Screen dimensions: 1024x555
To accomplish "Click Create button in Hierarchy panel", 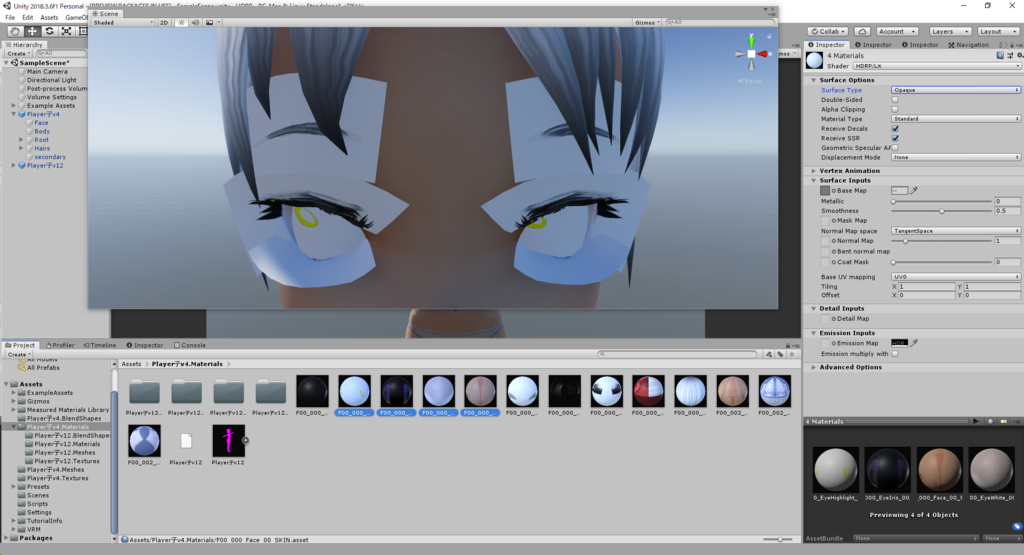I will pyautogui.click(x=18, y=54).
